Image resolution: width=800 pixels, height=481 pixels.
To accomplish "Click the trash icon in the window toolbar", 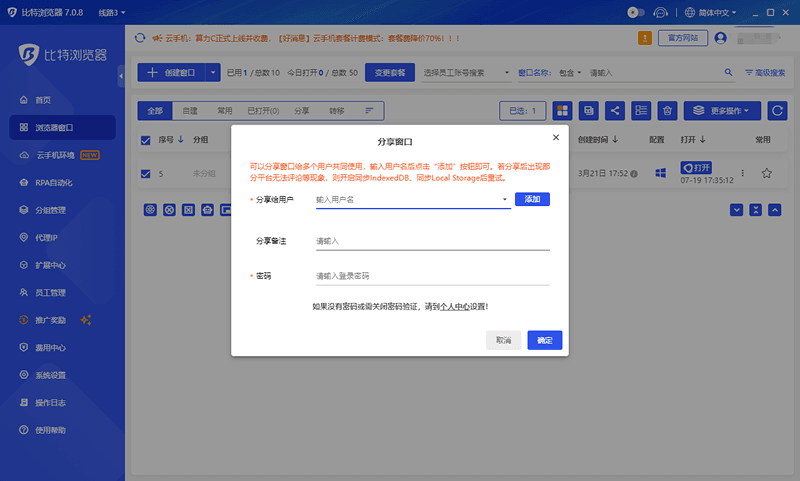I will pos(667,110).
